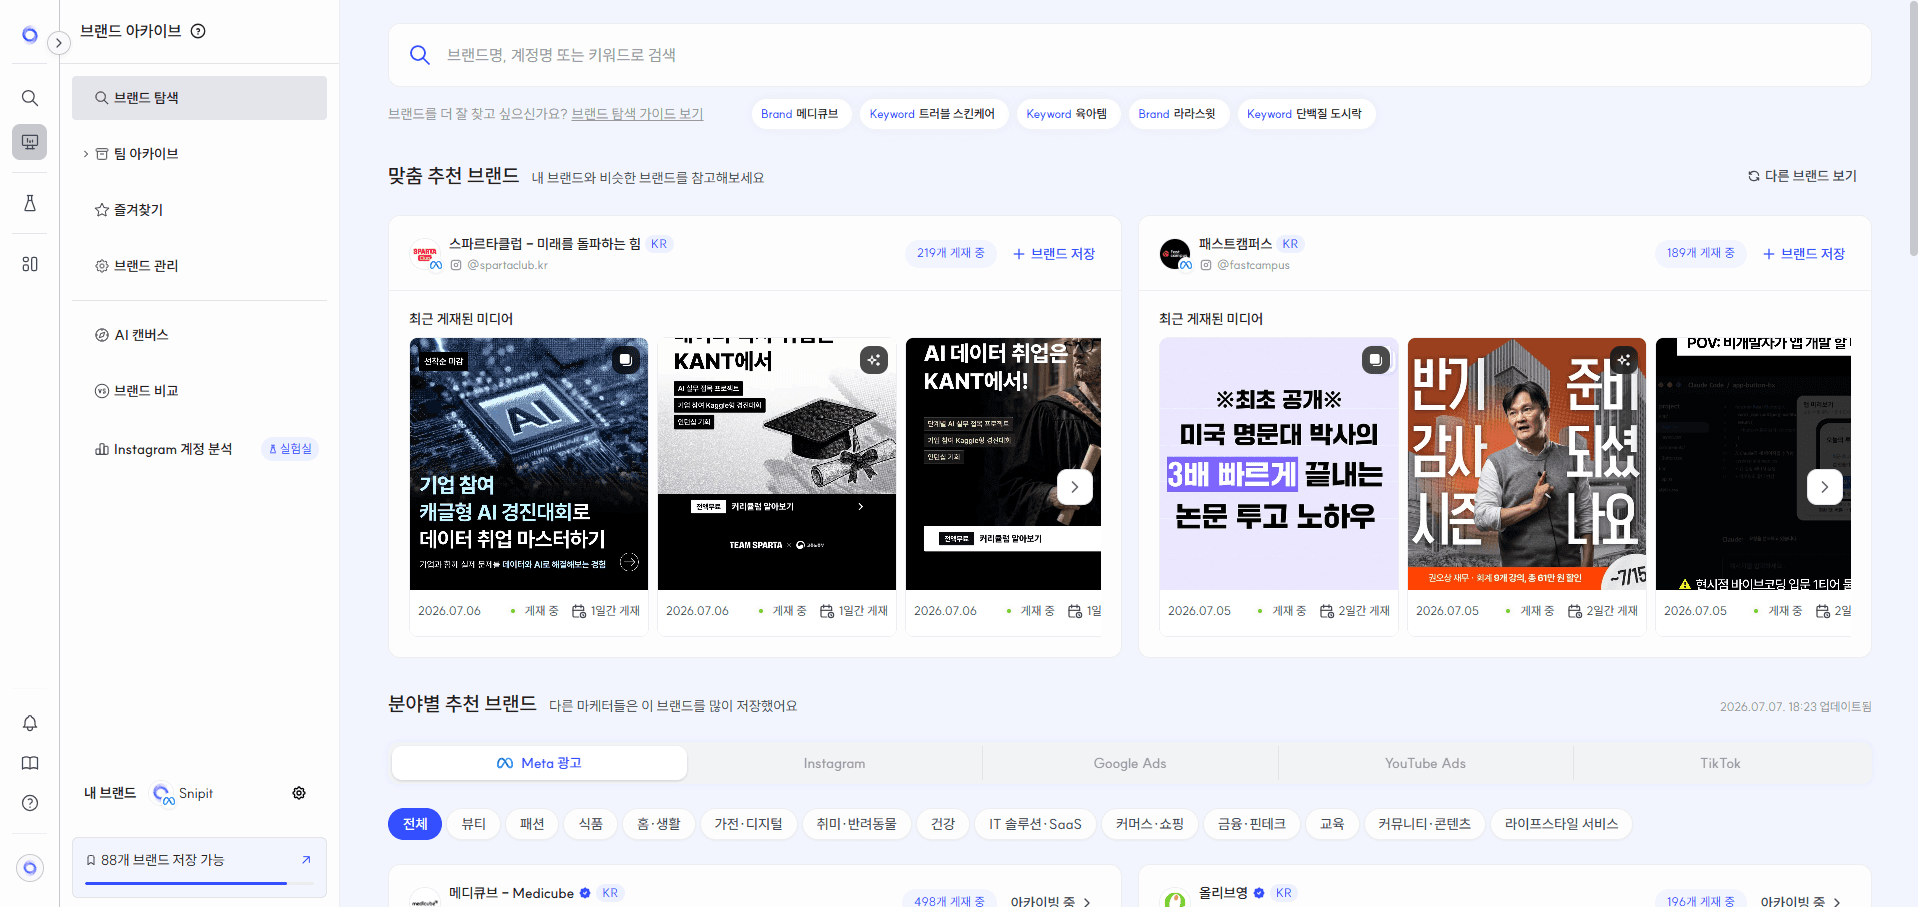Image resolution: width=1918 pixels, height=907 pixels.
Task: Select the 전체 category filter
Action: [415, 824]
